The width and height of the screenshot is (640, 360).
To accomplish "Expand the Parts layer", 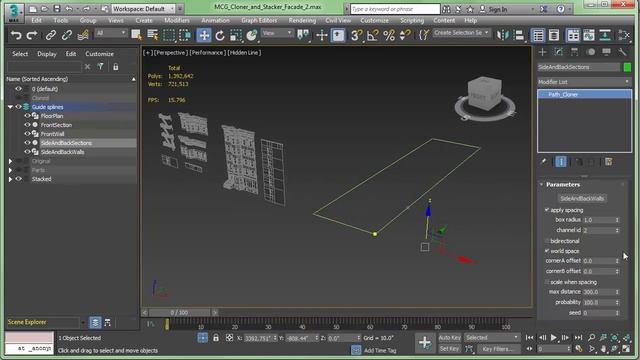I will (x=10, y=170).
